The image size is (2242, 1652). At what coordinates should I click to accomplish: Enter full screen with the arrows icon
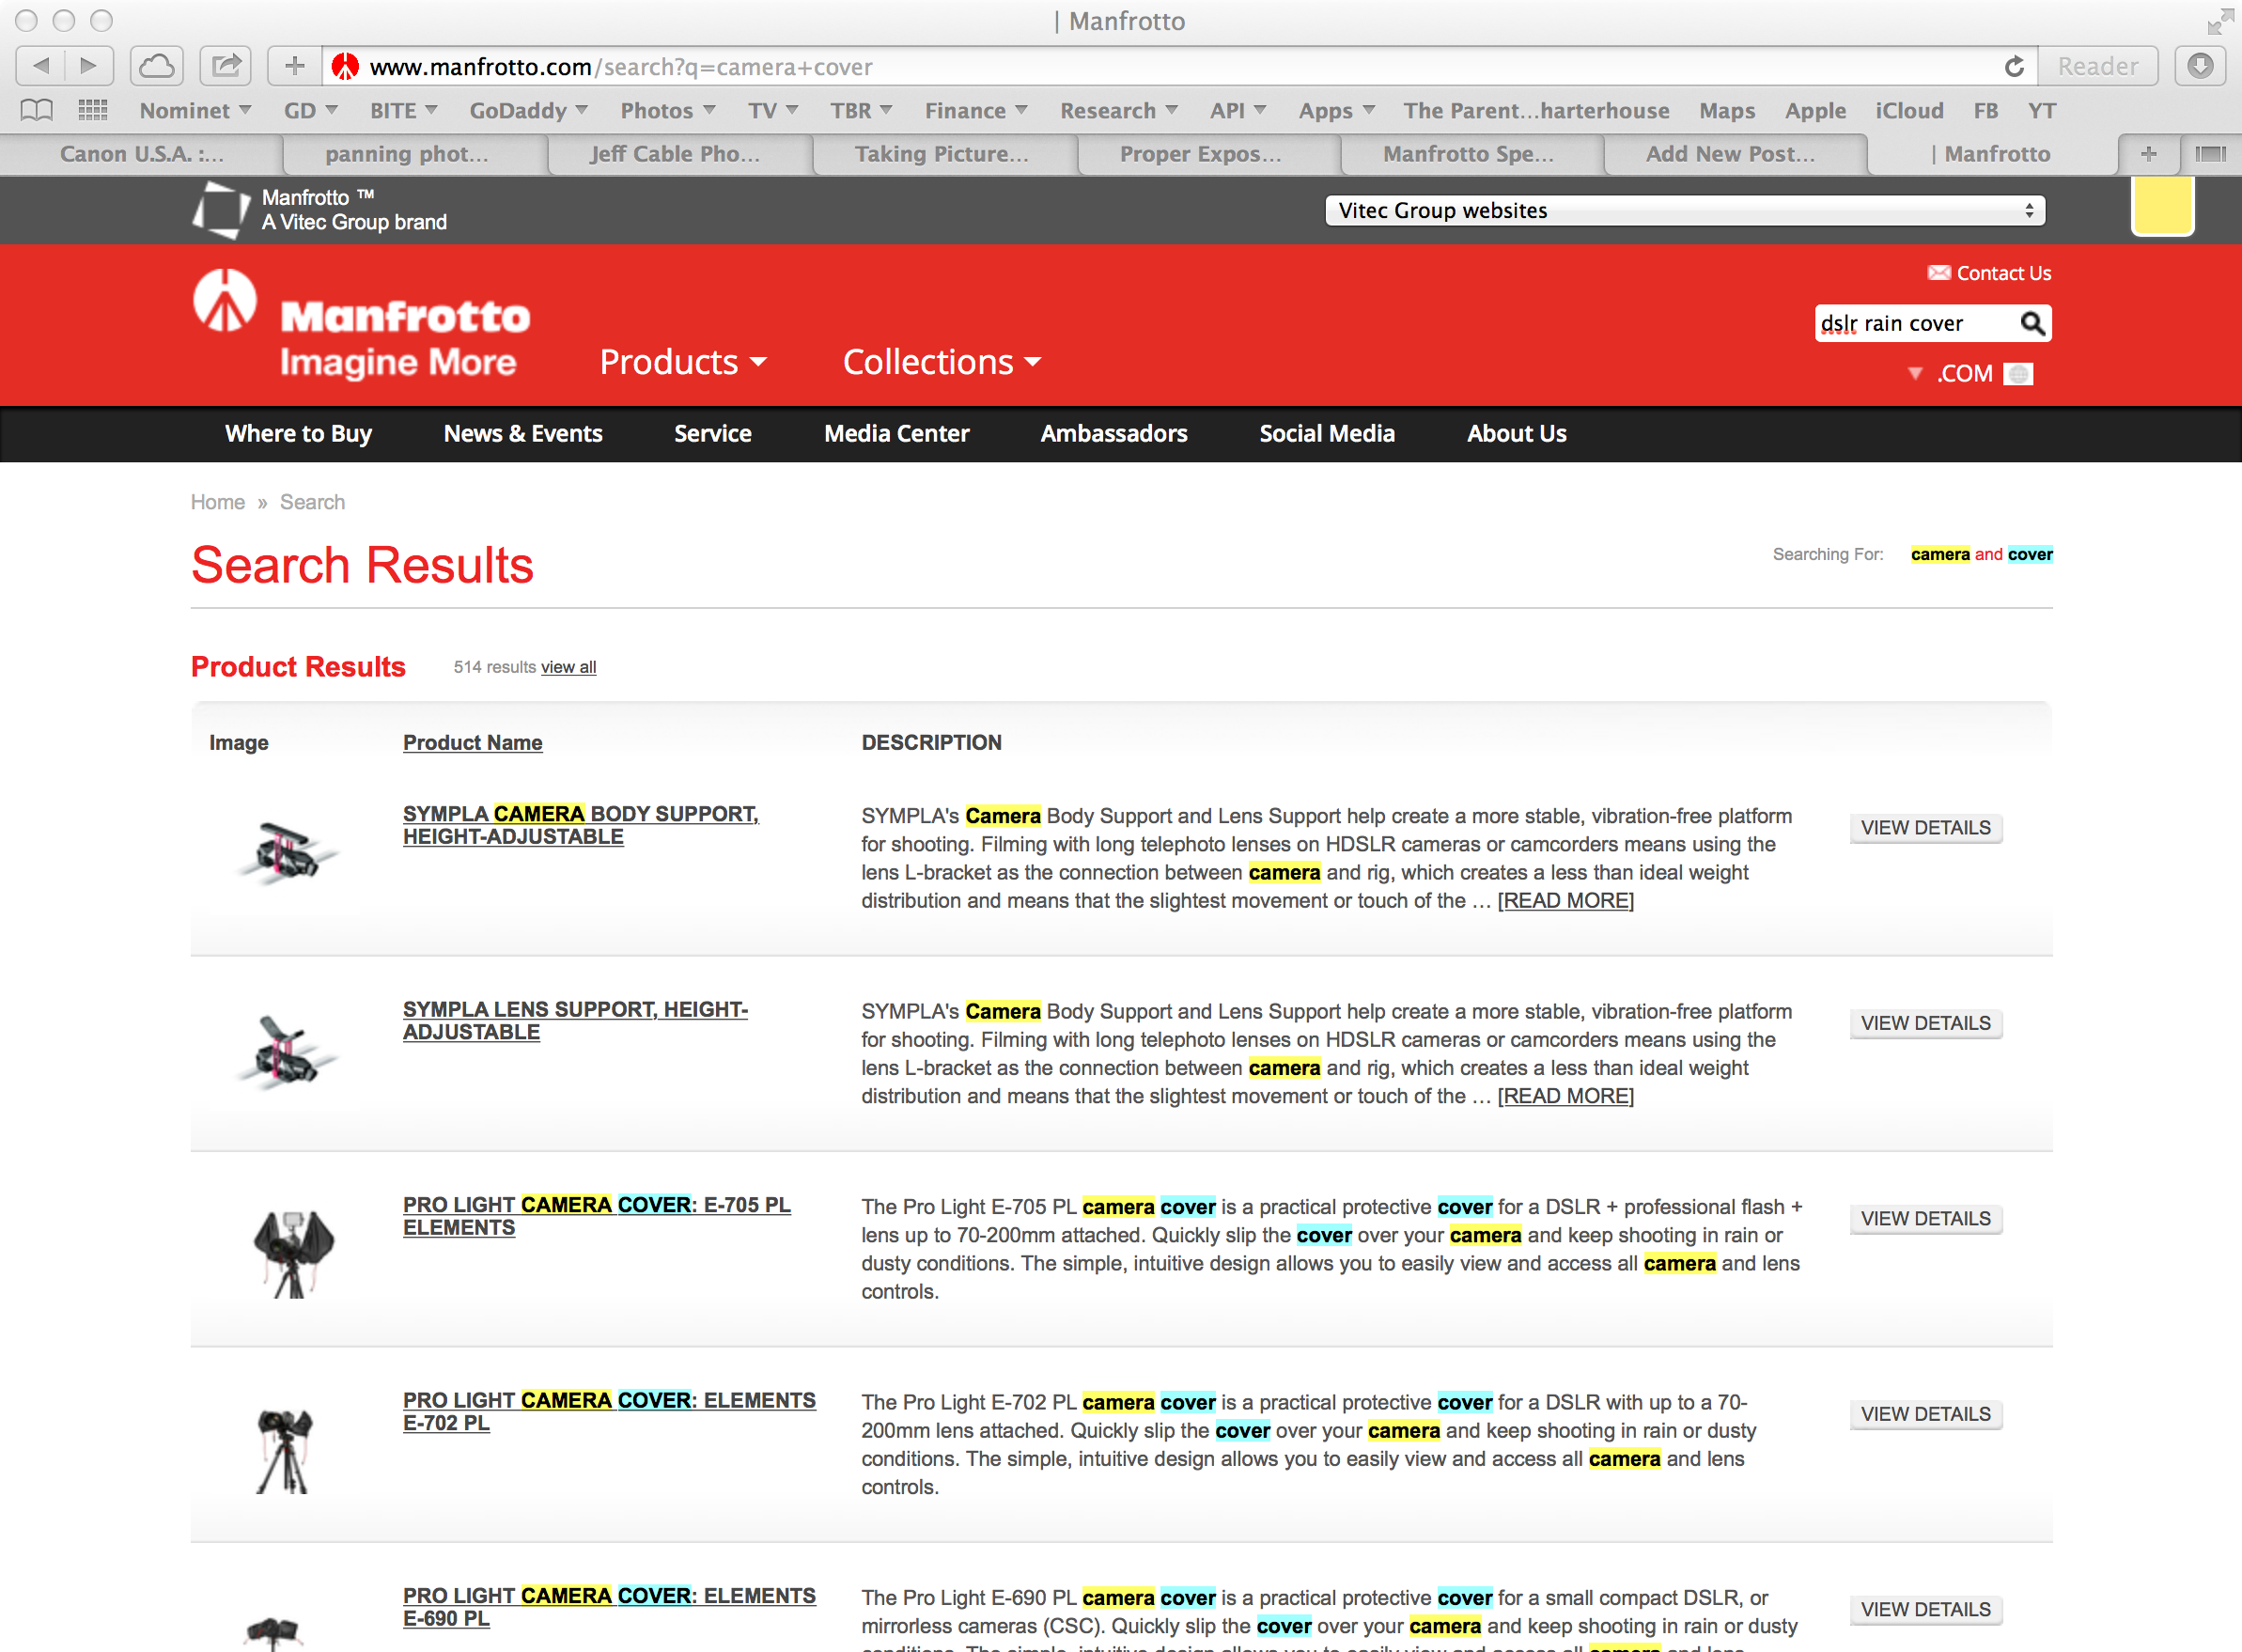coord(2220,21)
